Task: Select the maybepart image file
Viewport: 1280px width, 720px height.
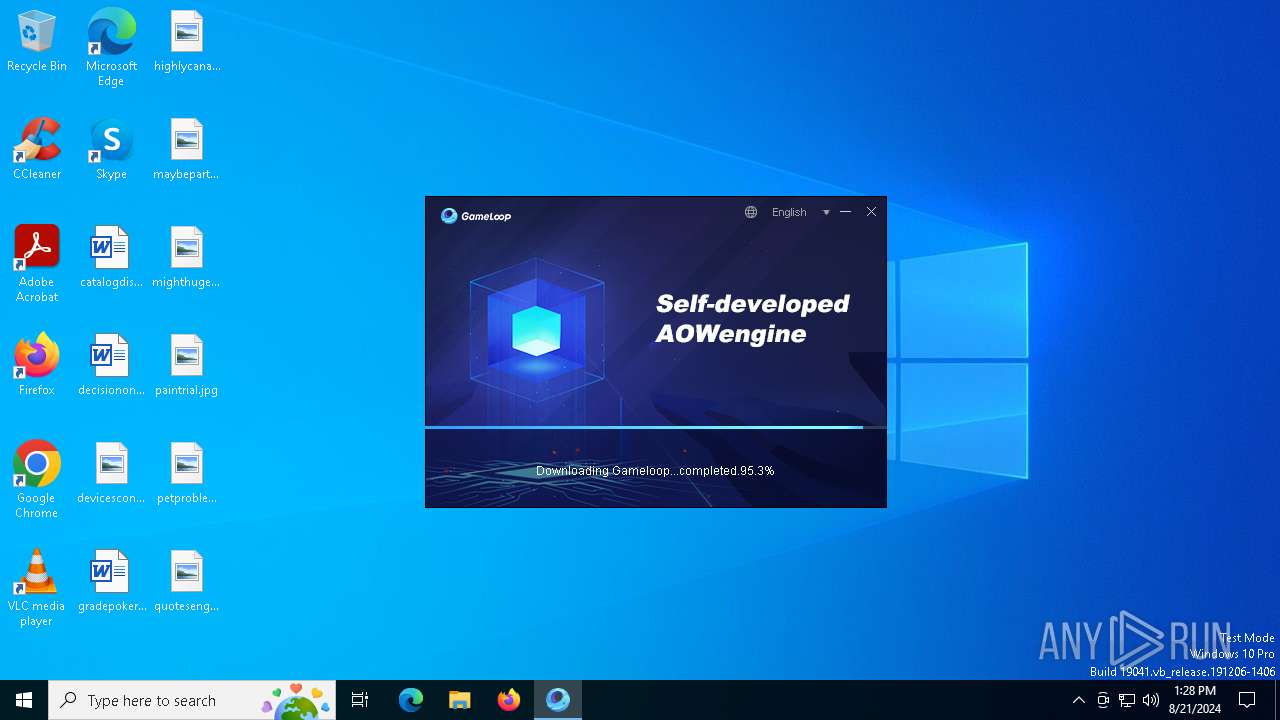Action: click(x=187, y=149)
